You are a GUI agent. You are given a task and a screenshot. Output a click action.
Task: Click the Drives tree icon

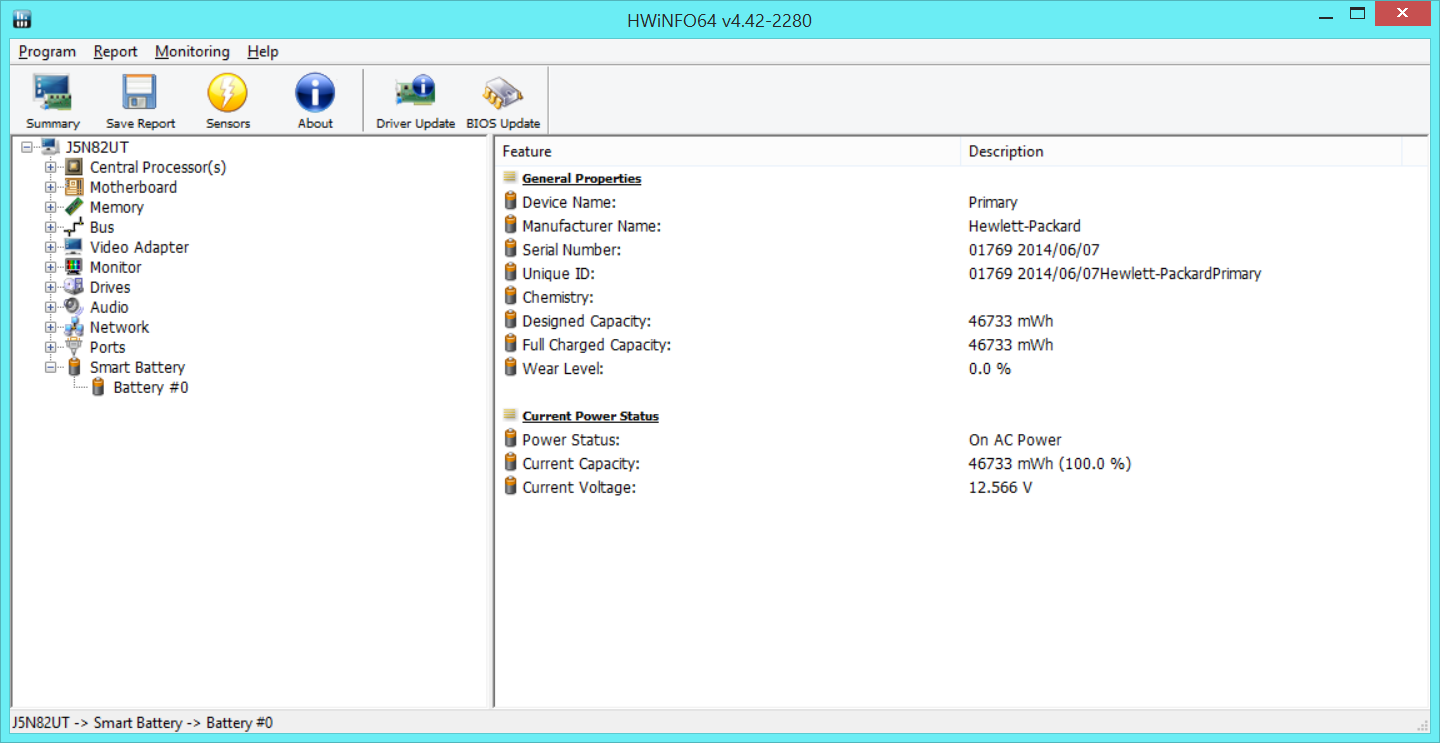(74, 287)
